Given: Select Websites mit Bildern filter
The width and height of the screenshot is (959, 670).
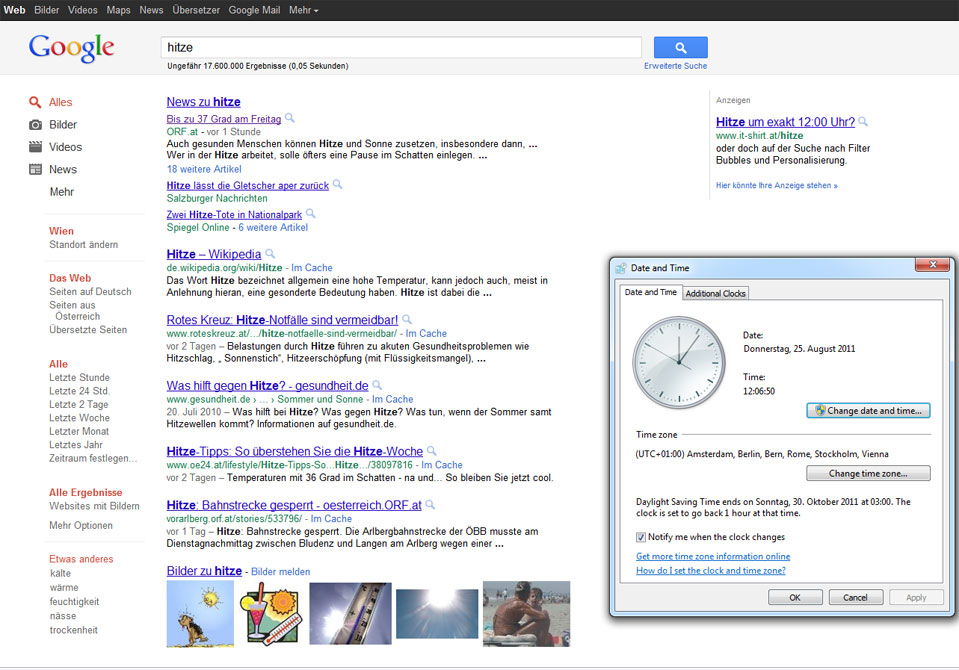Looking at the screenshot, I should 94,506.
